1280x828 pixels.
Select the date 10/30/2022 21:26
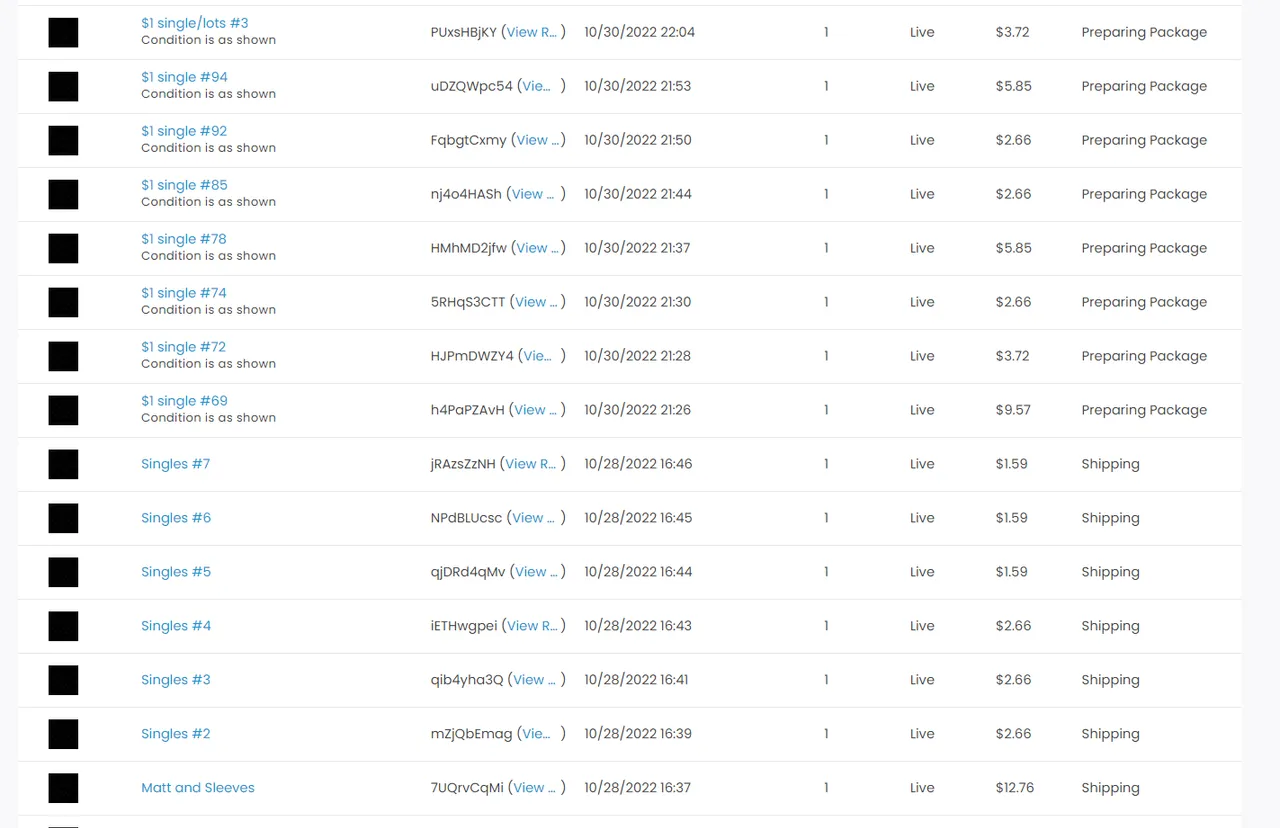tap(638, 410)
